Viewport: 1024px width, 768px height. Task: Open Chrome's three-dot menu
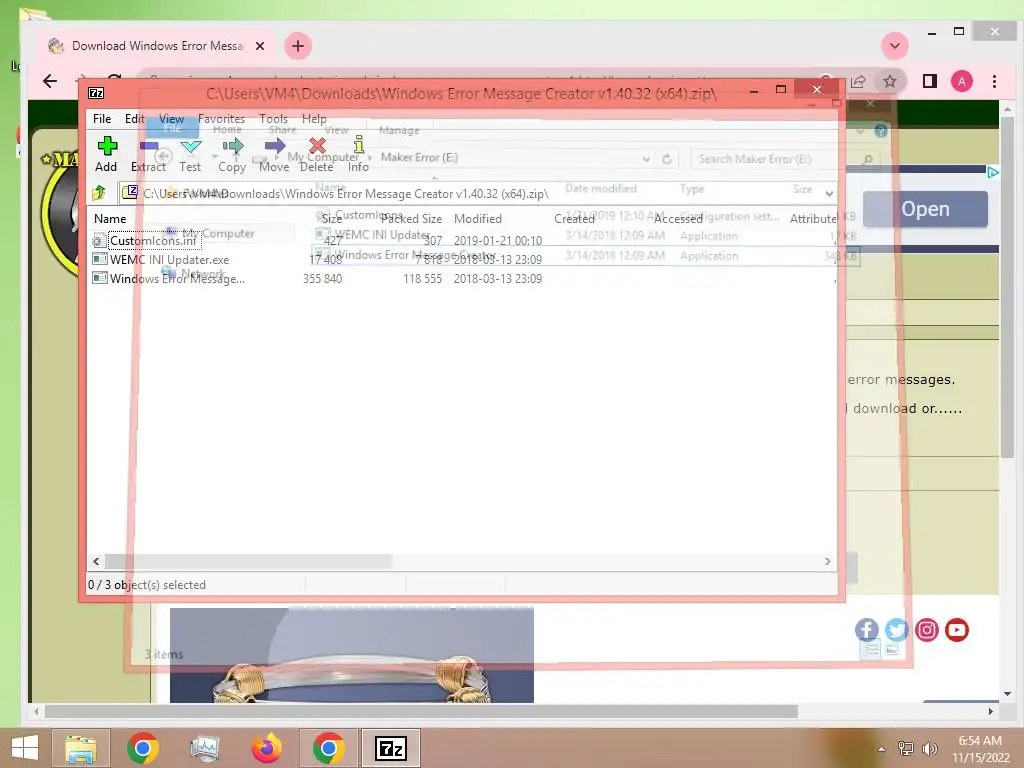pos(994,81)
